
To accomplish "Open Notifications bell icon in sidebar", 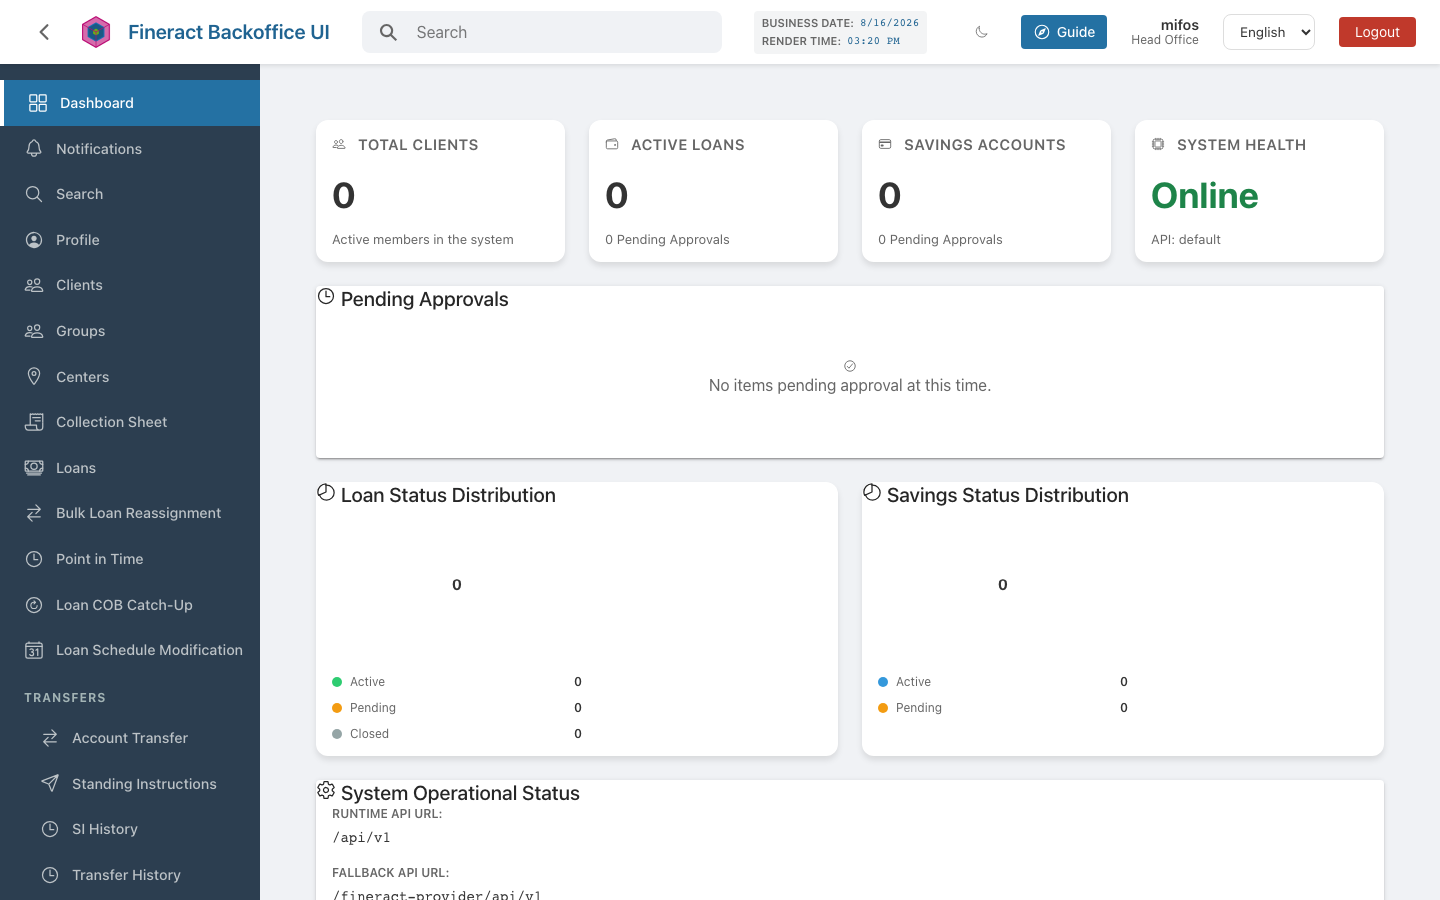I will (x=34, y=148).
